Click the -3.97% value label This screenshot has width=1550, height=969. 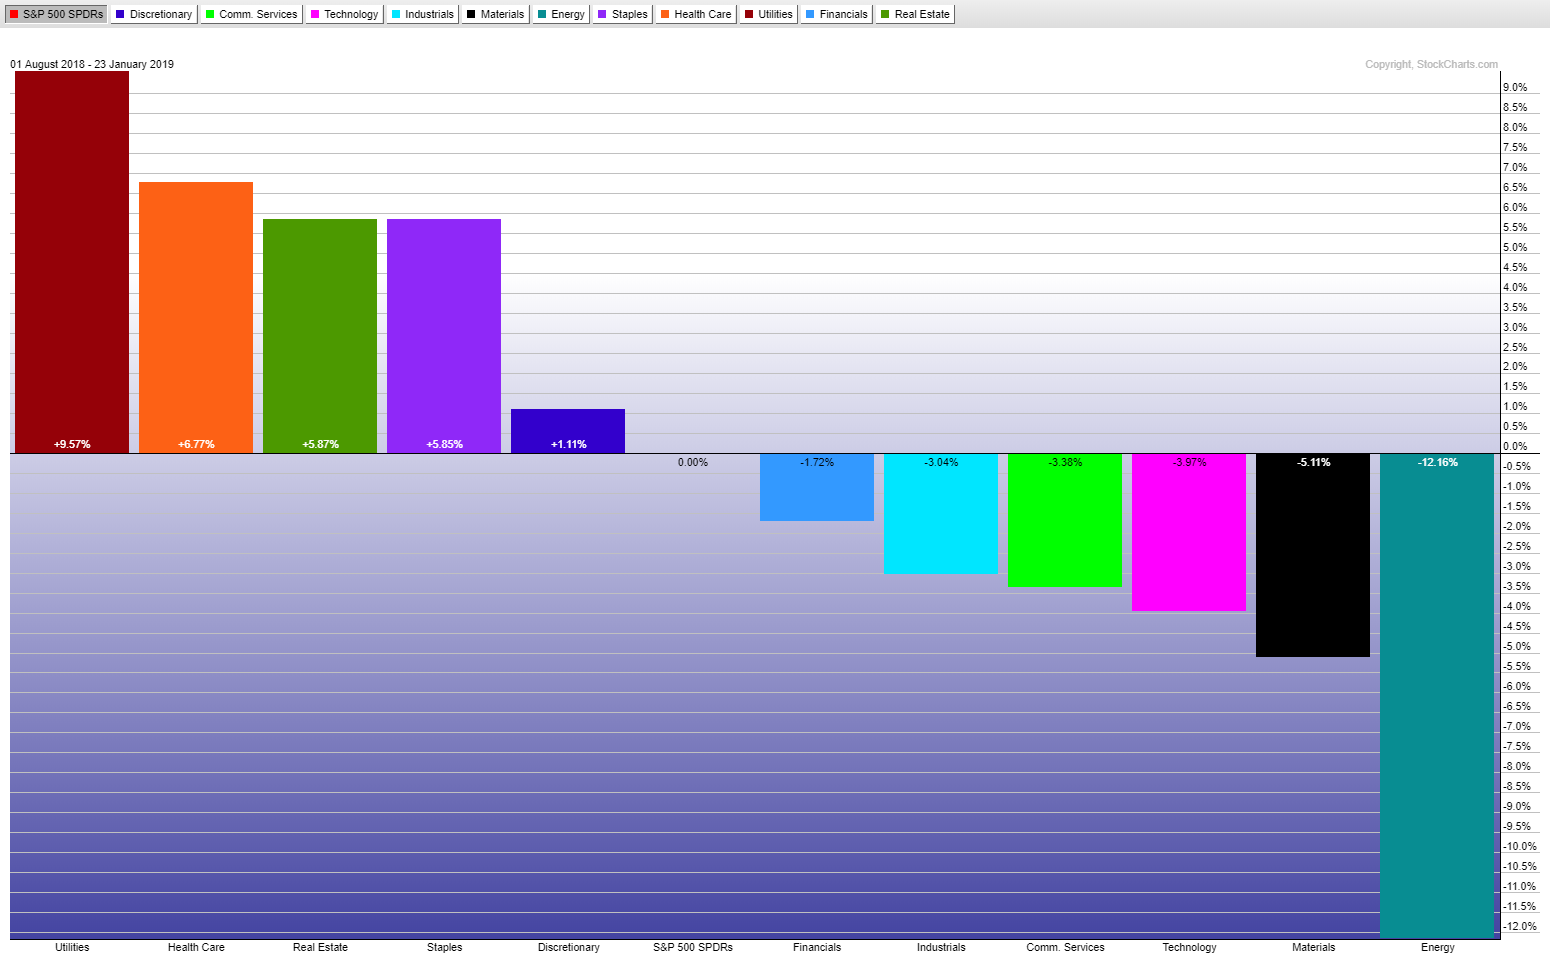click(x=1189, y=462)
